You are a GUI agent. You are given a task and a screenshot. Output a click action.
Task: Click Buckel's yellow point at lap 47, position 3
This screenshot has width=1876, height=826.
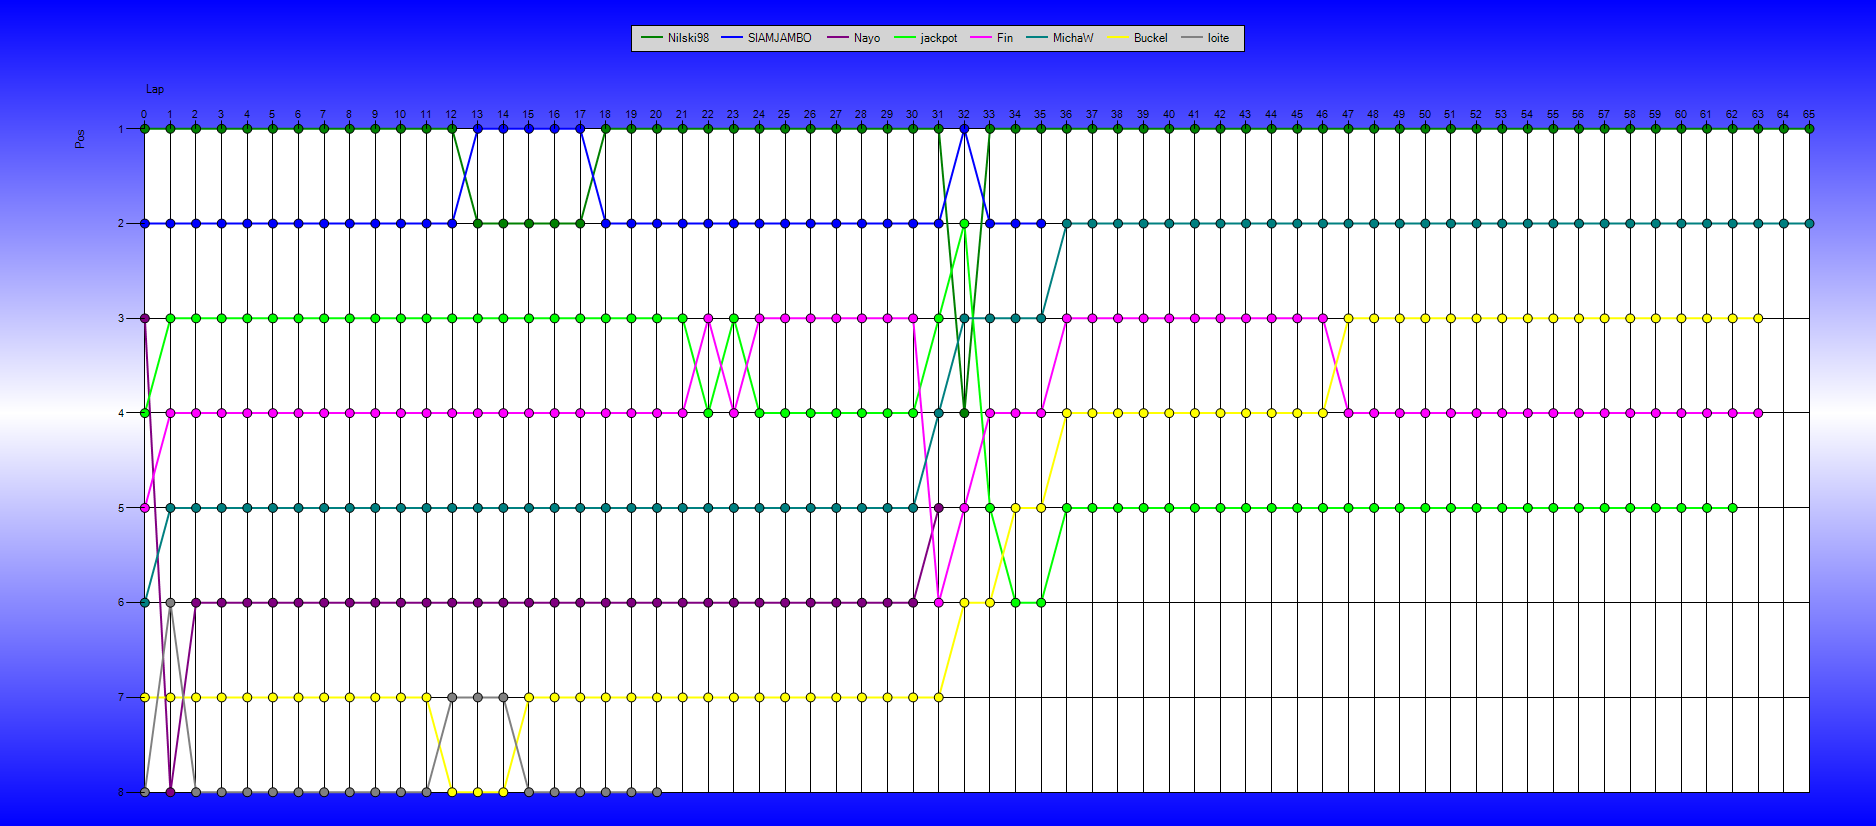pos(1348,318)
